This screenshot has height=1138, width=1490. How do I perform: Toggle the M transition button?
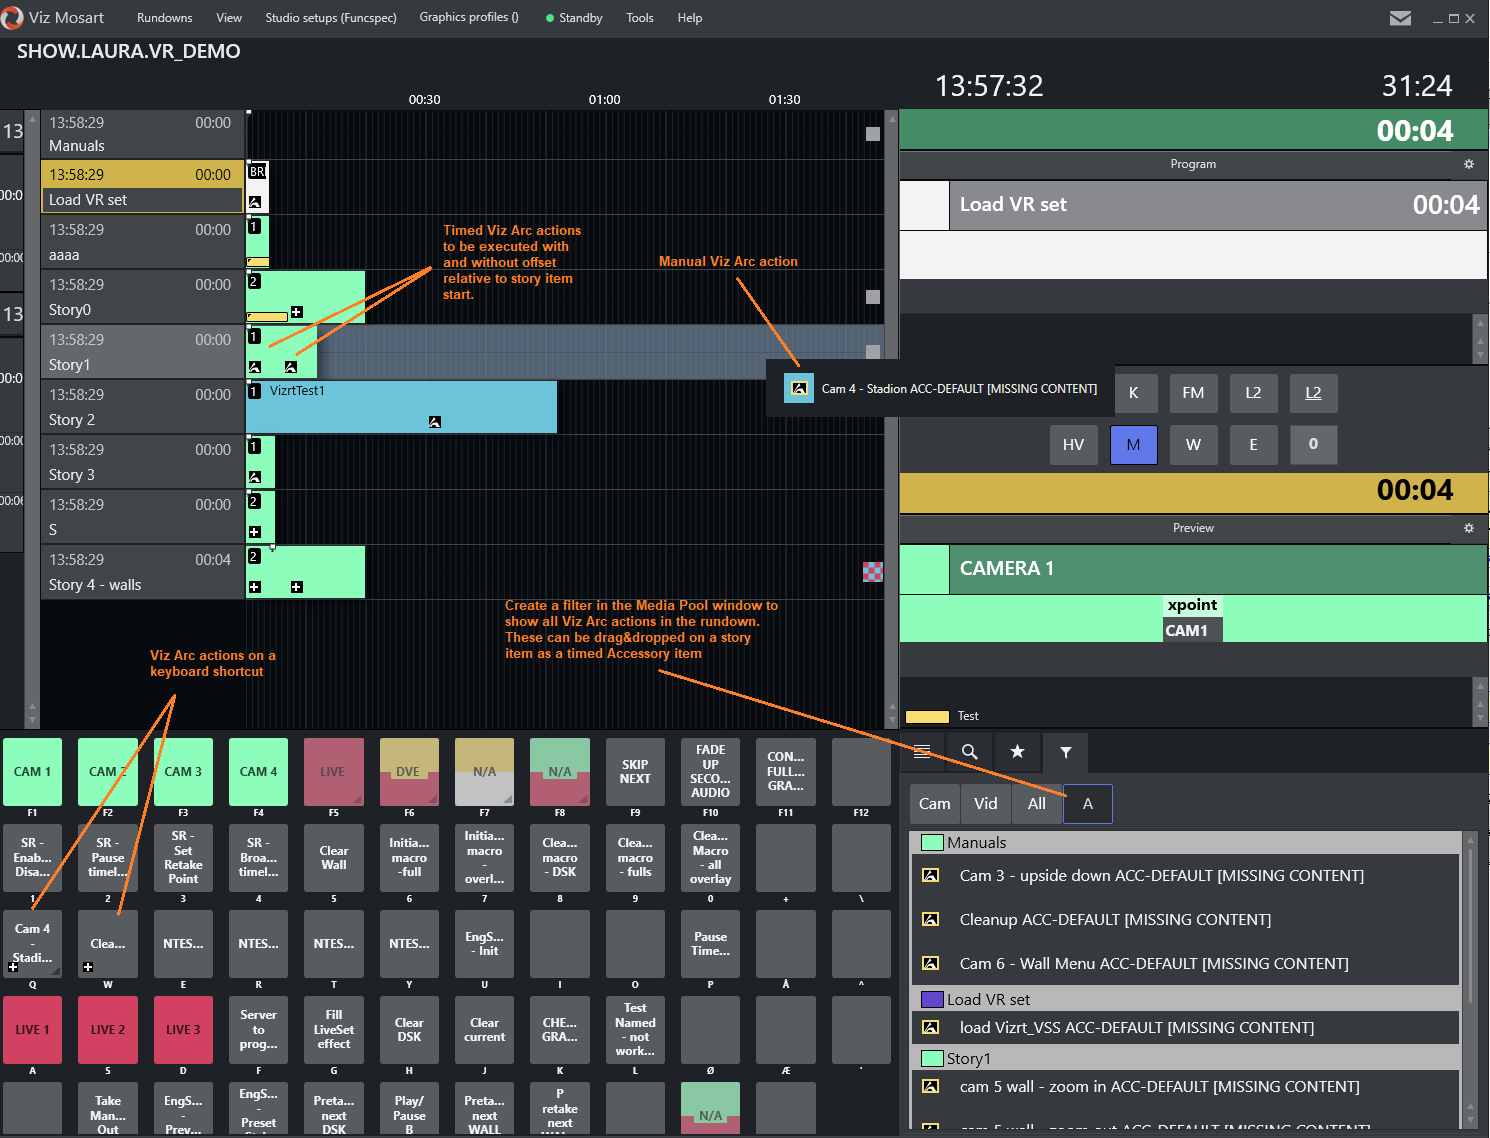[x=1133, y=445]
